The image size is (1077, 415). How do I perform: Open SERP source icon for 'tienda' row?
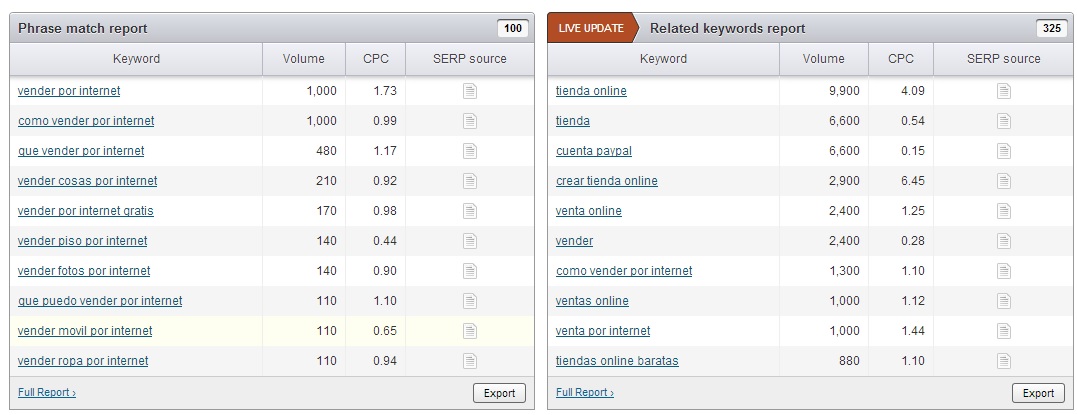1004,121
